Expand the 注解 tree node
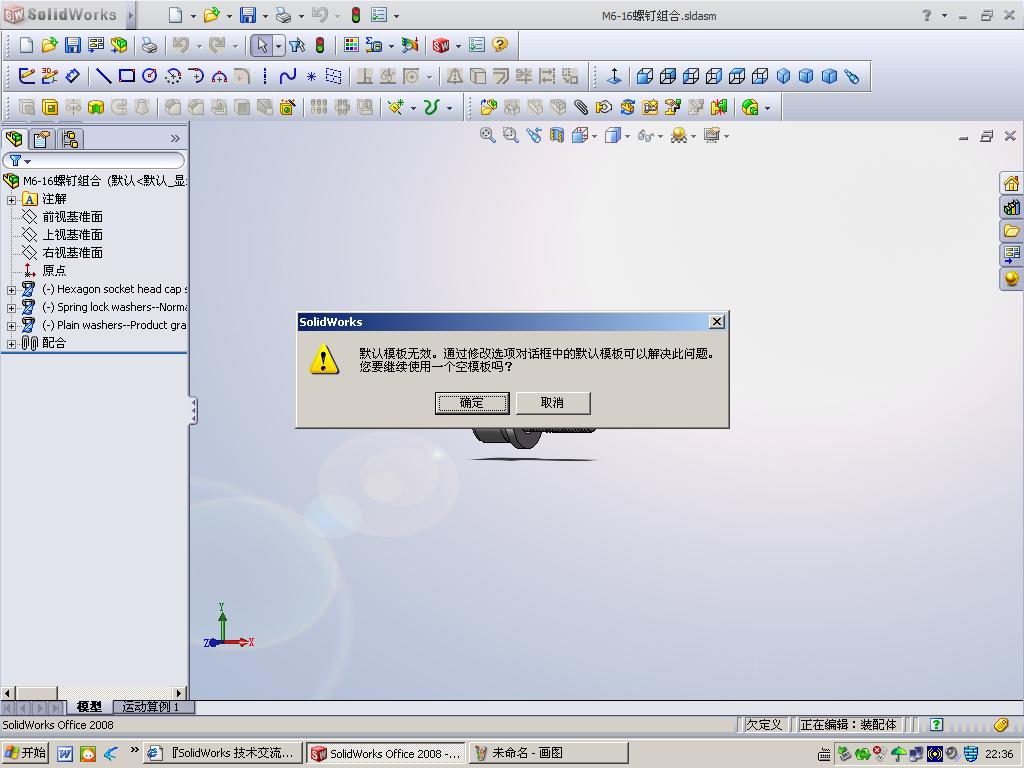Screen dimensions: 1024x768 click(11, 200)
